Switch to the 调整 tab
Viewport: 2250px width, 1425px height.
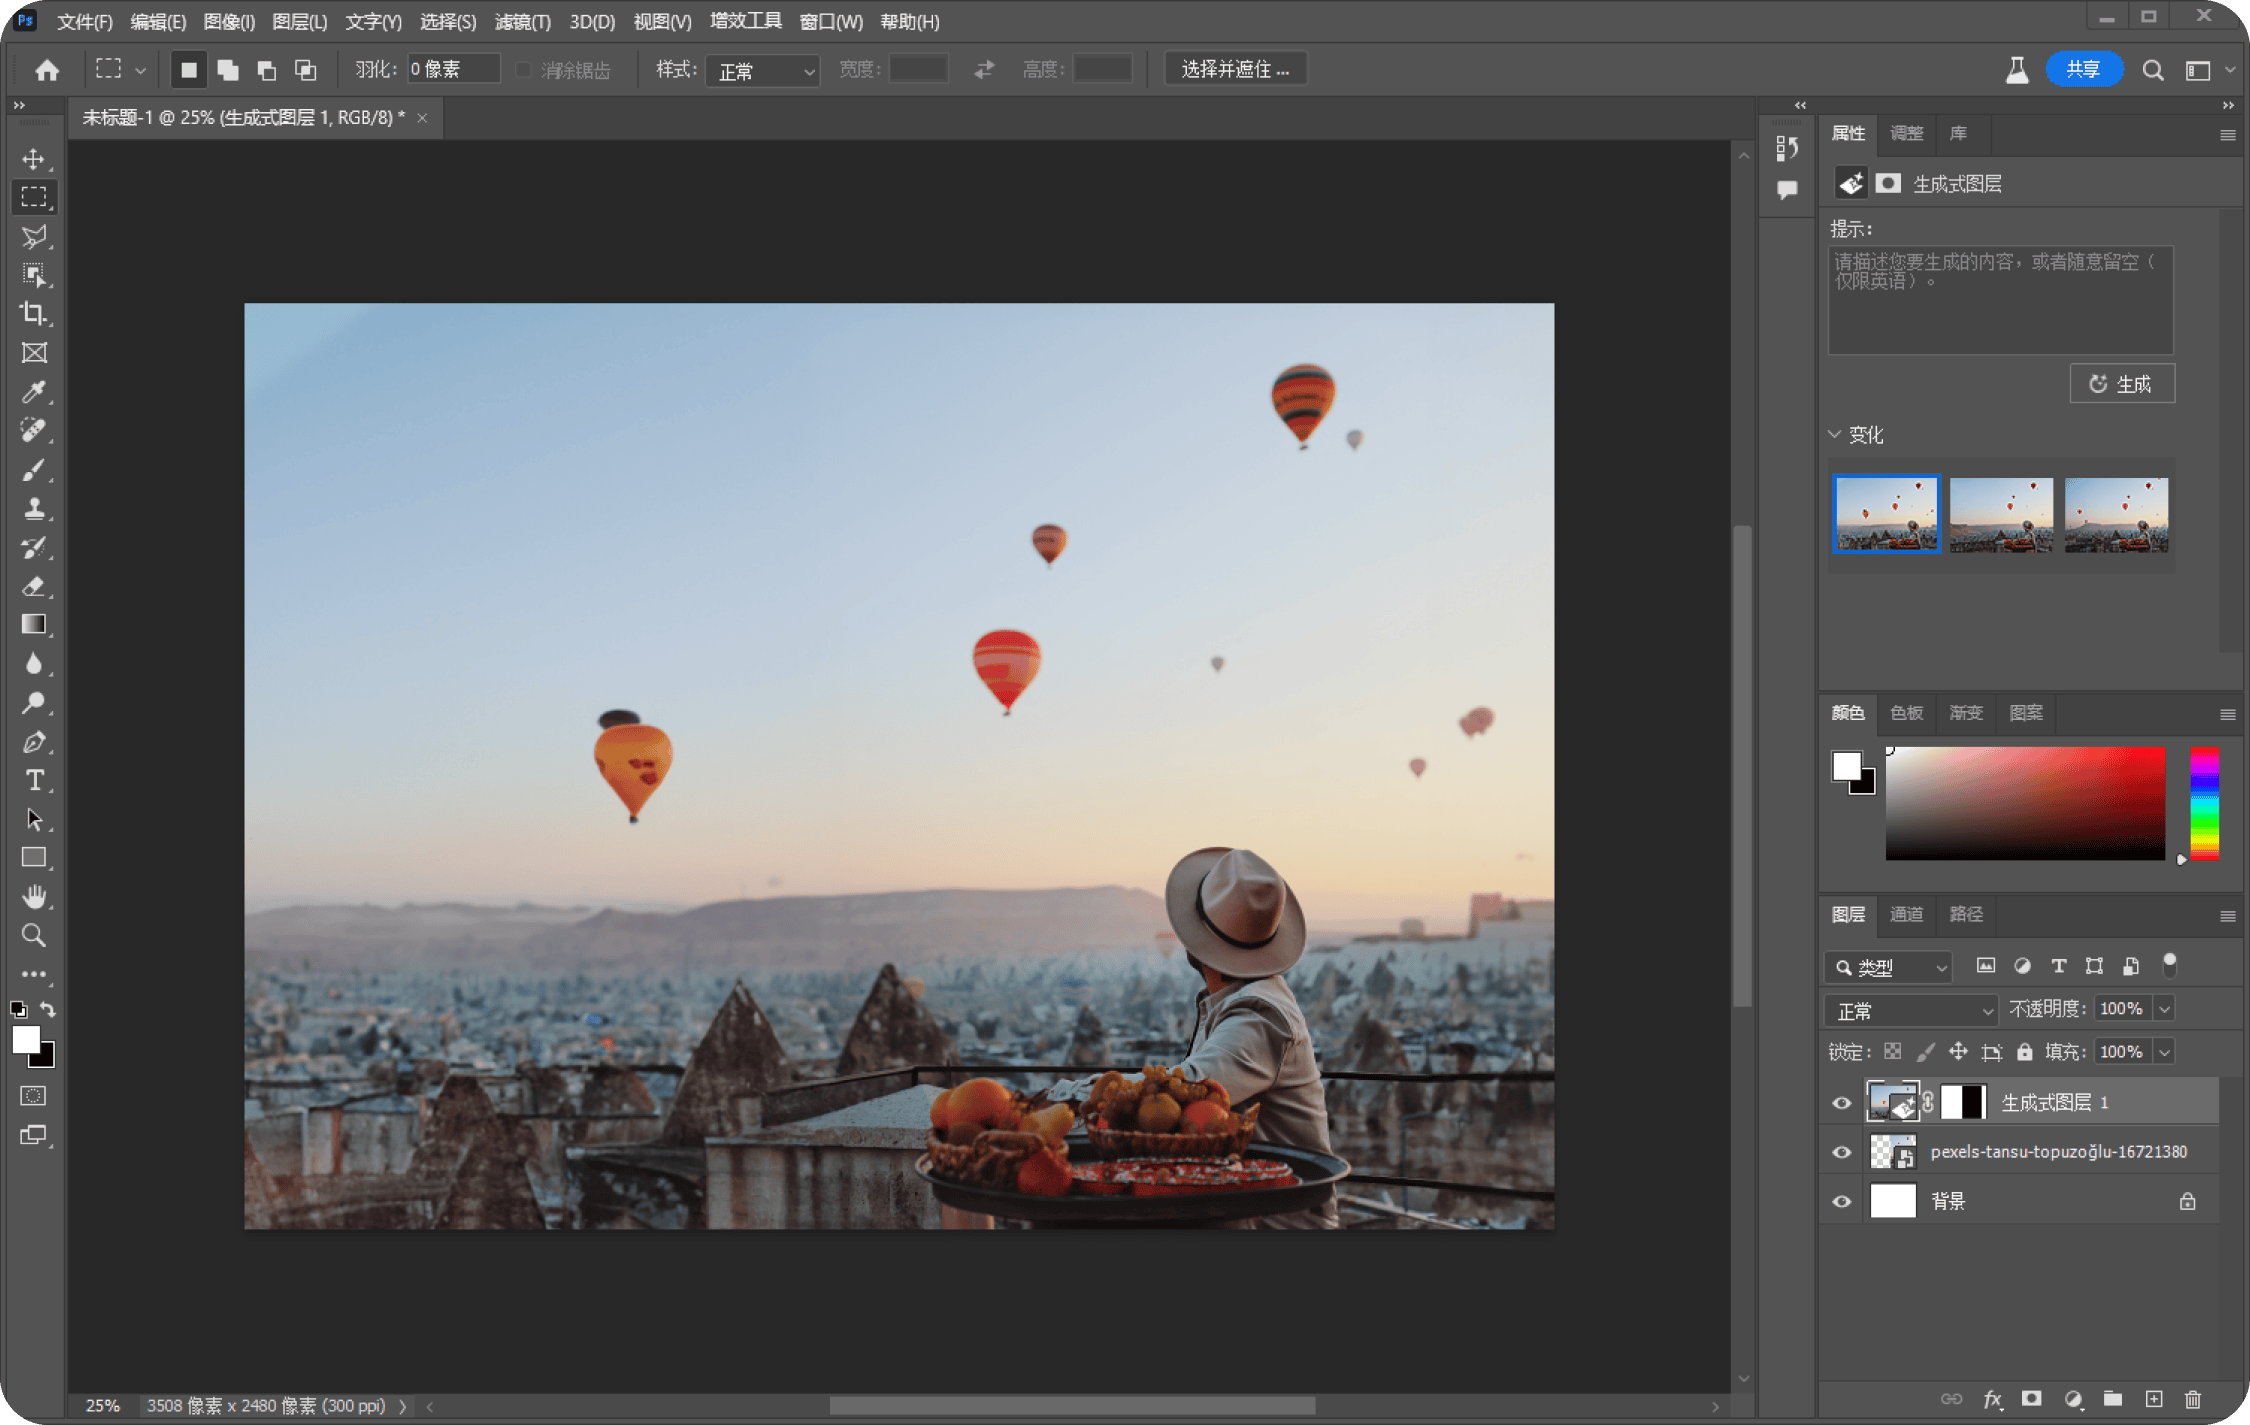click(x=1907, y=133)
